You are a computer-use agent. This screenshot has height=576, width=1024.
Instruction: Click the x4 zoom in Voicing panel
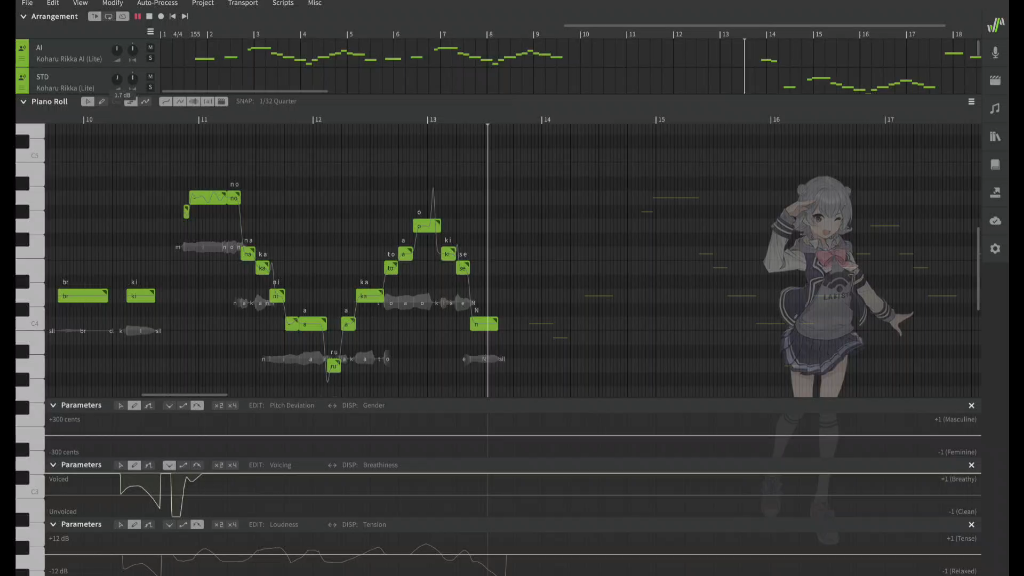[232, 465]
